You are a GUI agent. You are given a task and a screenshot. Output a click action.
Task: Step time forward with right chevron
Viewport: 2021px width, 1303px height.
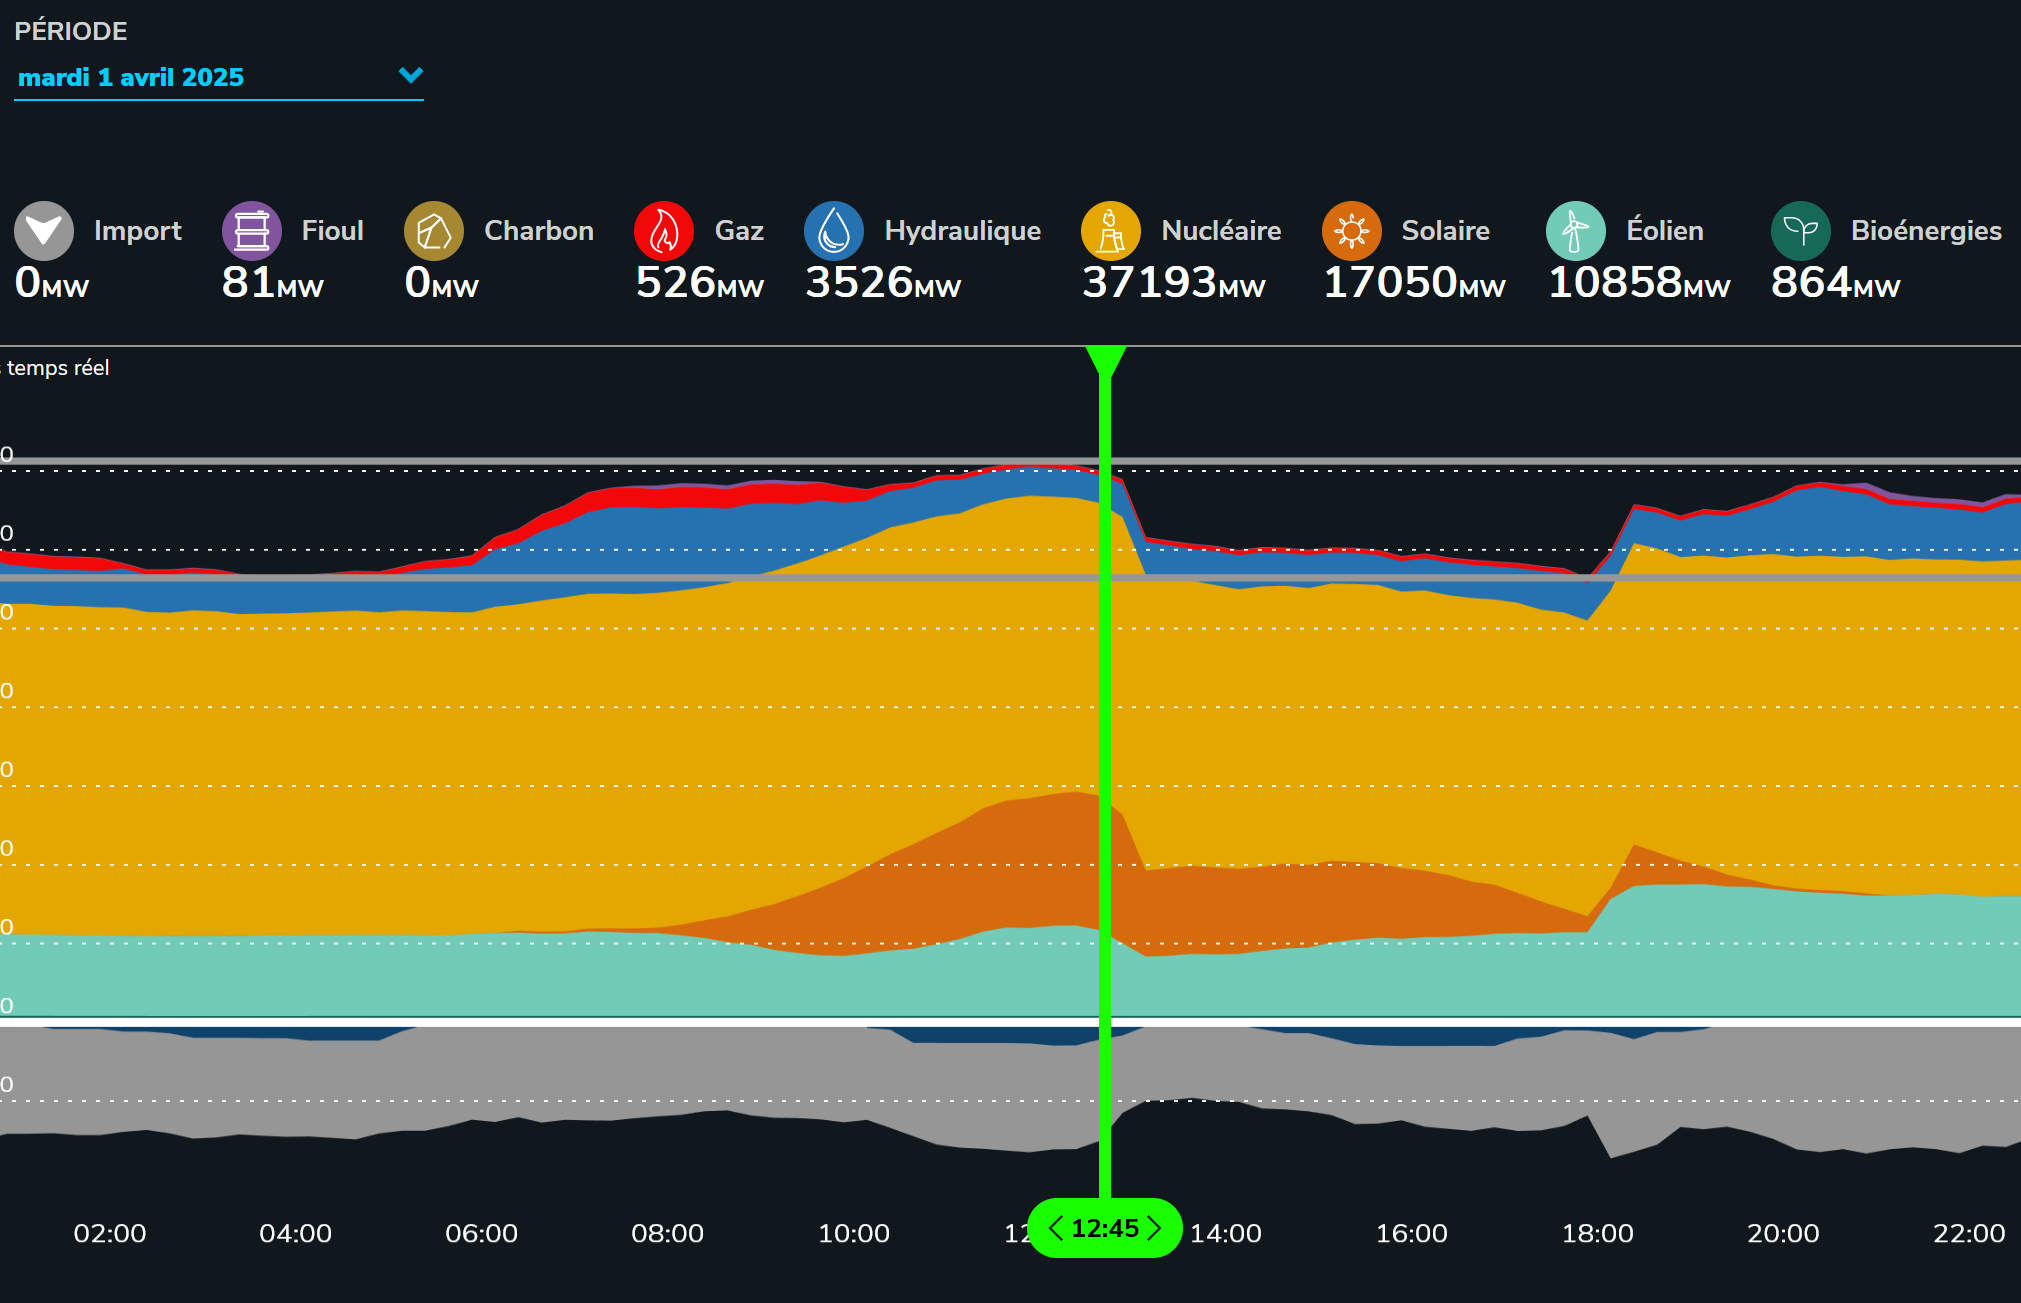(1155, 1228)
